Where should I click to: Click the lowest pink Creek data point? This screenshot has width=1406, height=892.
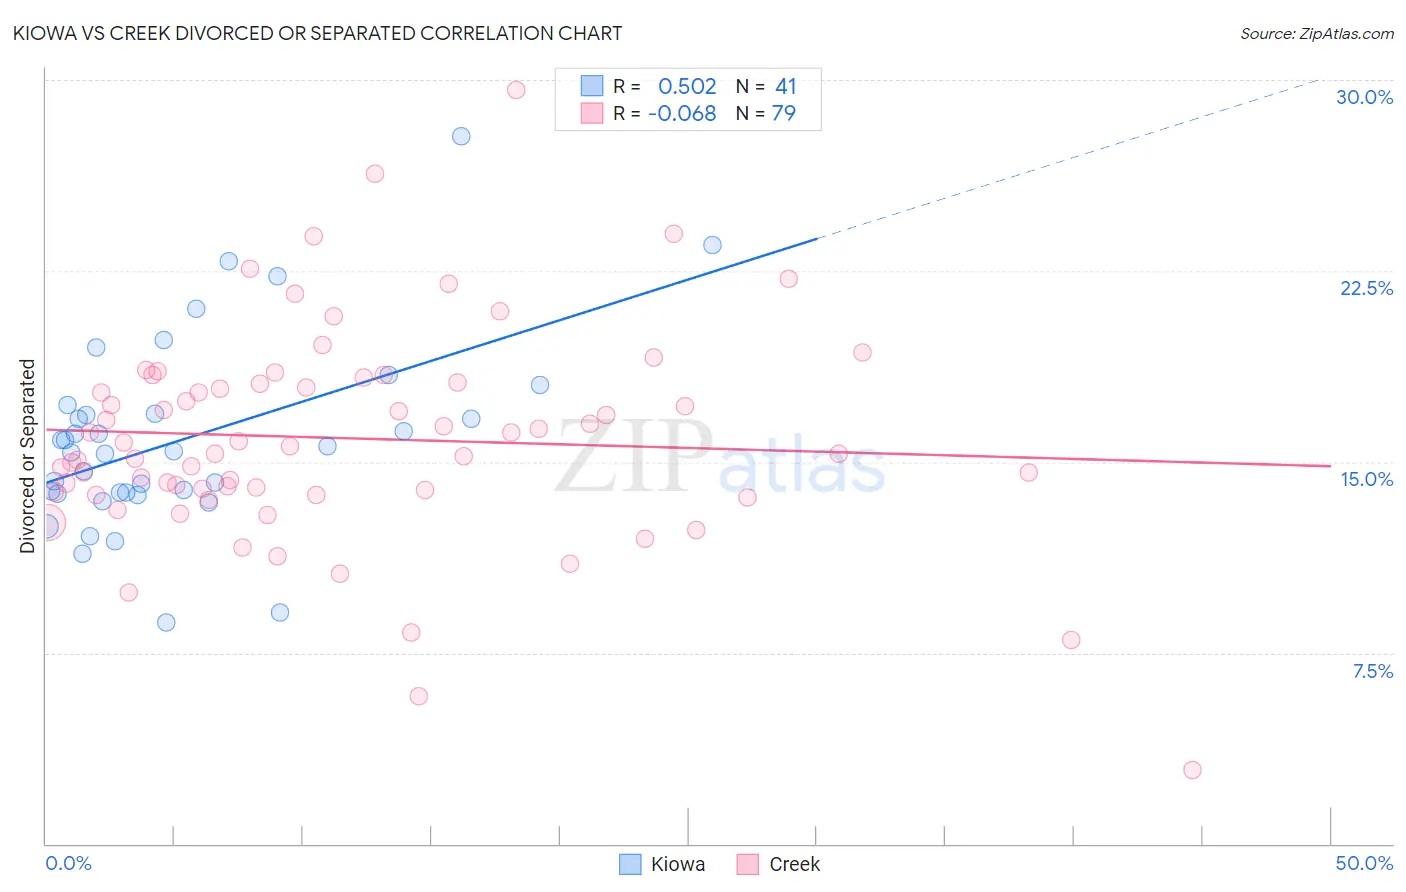(x=1192, y=770)
